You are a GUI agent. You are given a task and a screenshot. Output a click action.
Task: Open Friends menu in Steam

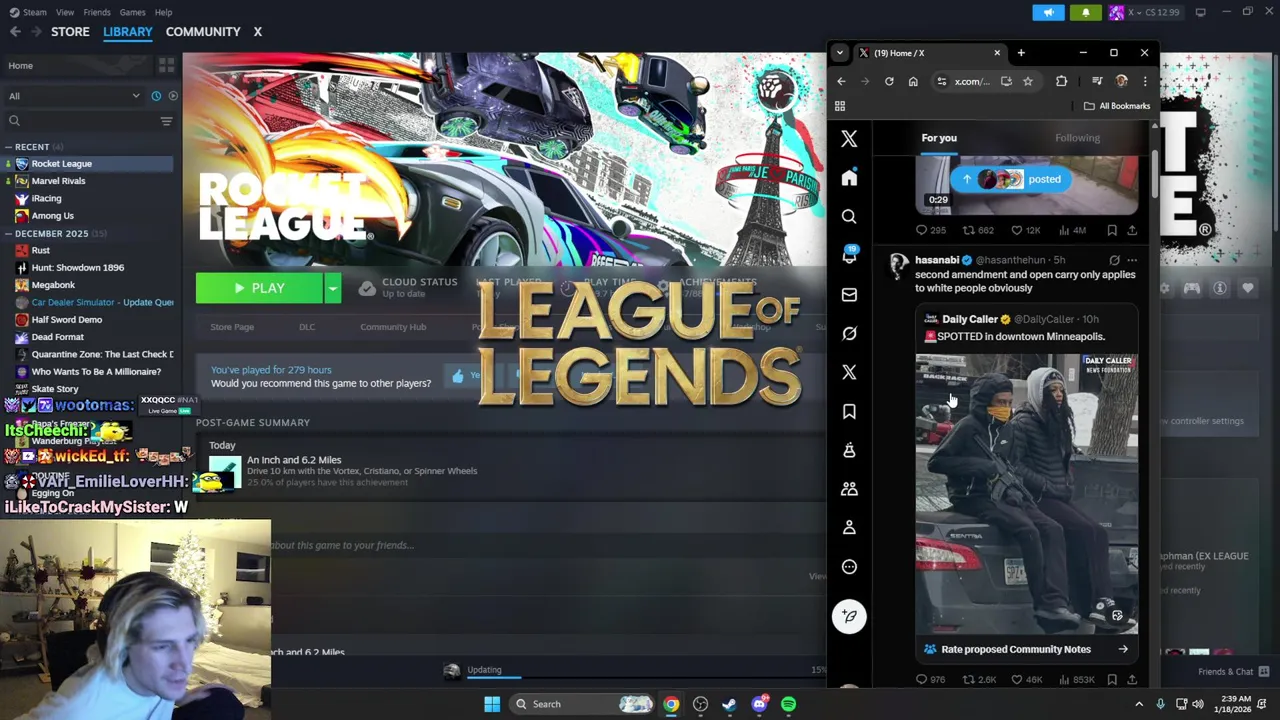(x=97, y=12)
